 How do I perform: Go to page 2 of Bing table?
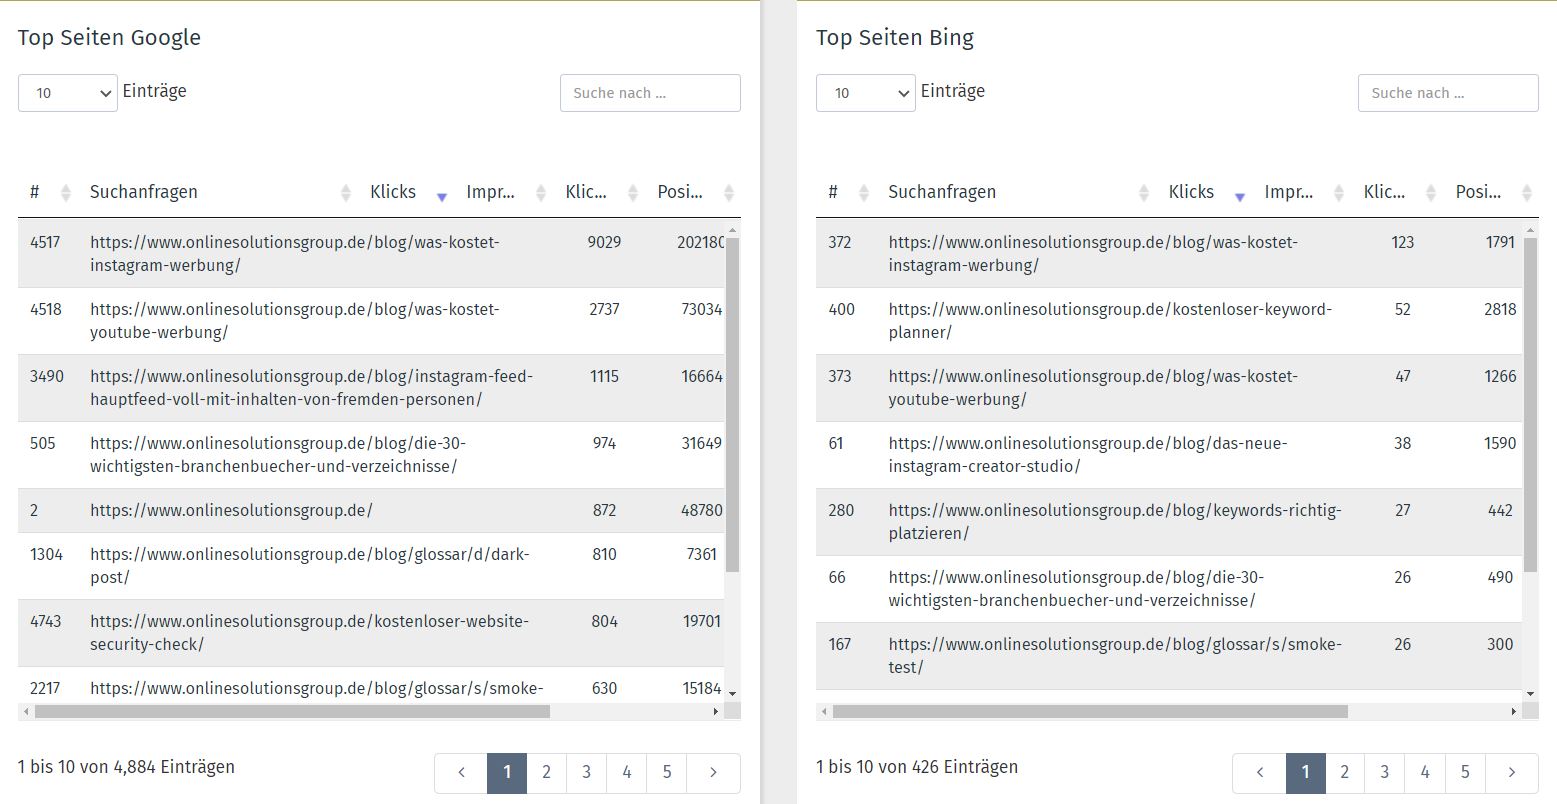[1344, 772]
